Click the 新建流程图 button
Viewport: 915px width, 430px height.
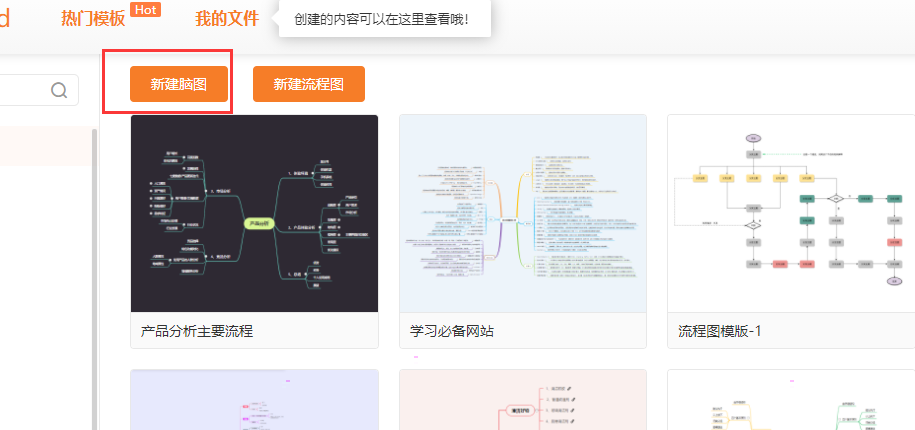click(308, 85)
